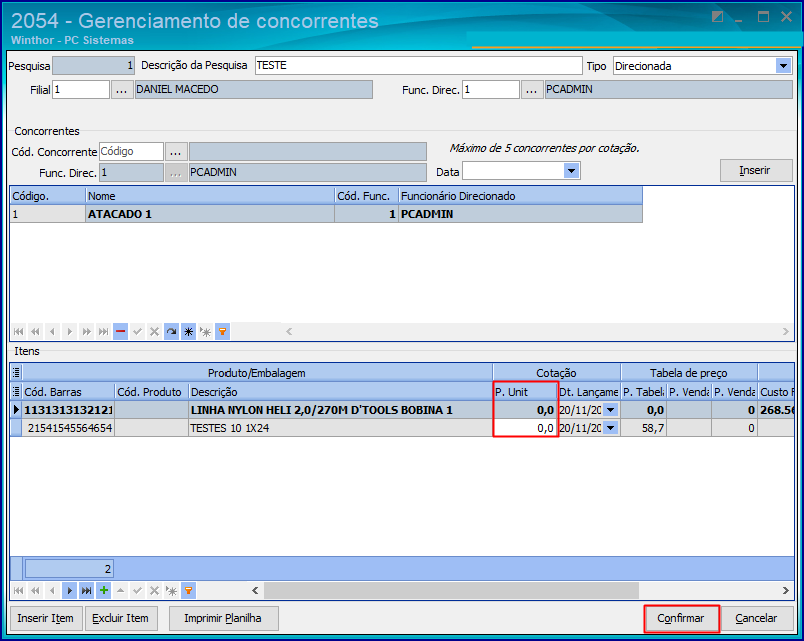Click the last-record icon in Concorrentes navigator

[x=104, y=332]
